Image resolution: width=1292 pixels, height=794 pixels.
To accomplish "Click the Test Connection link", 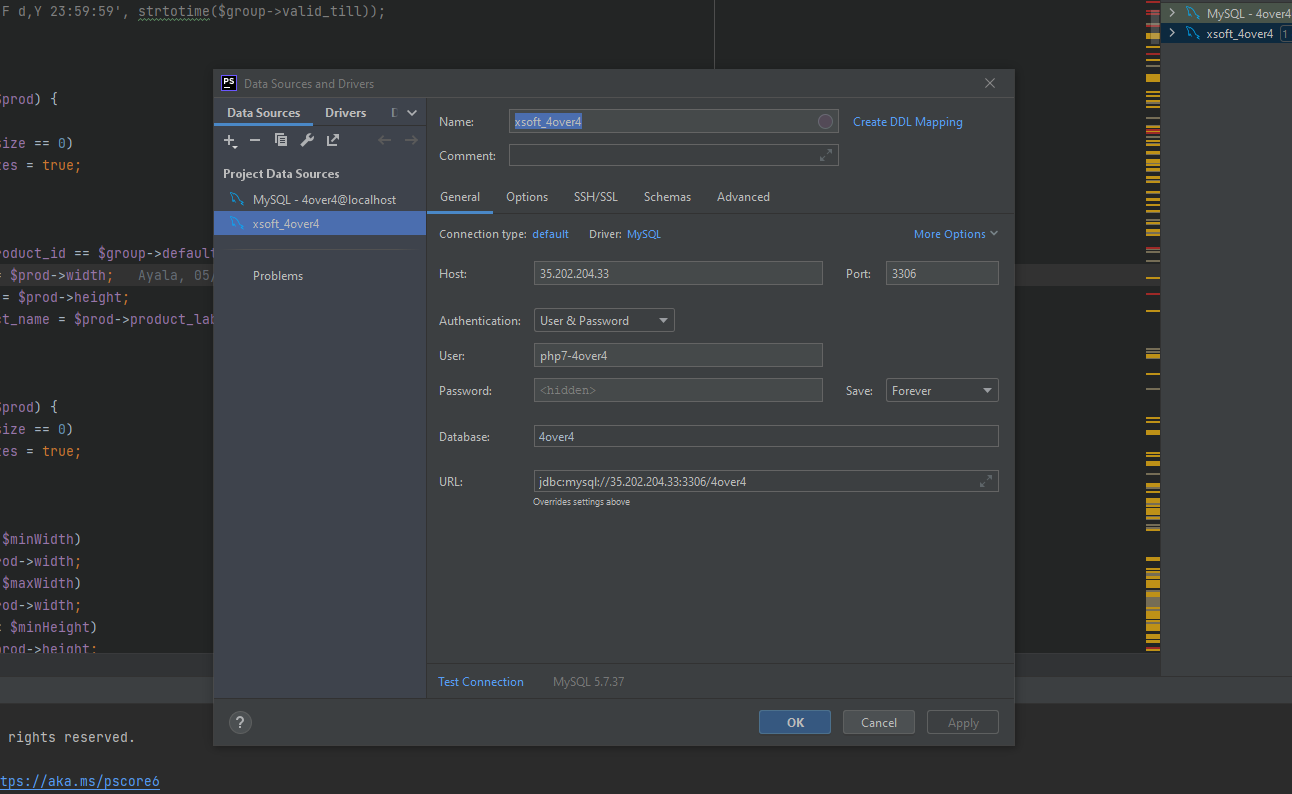I will tap(481, 682).
